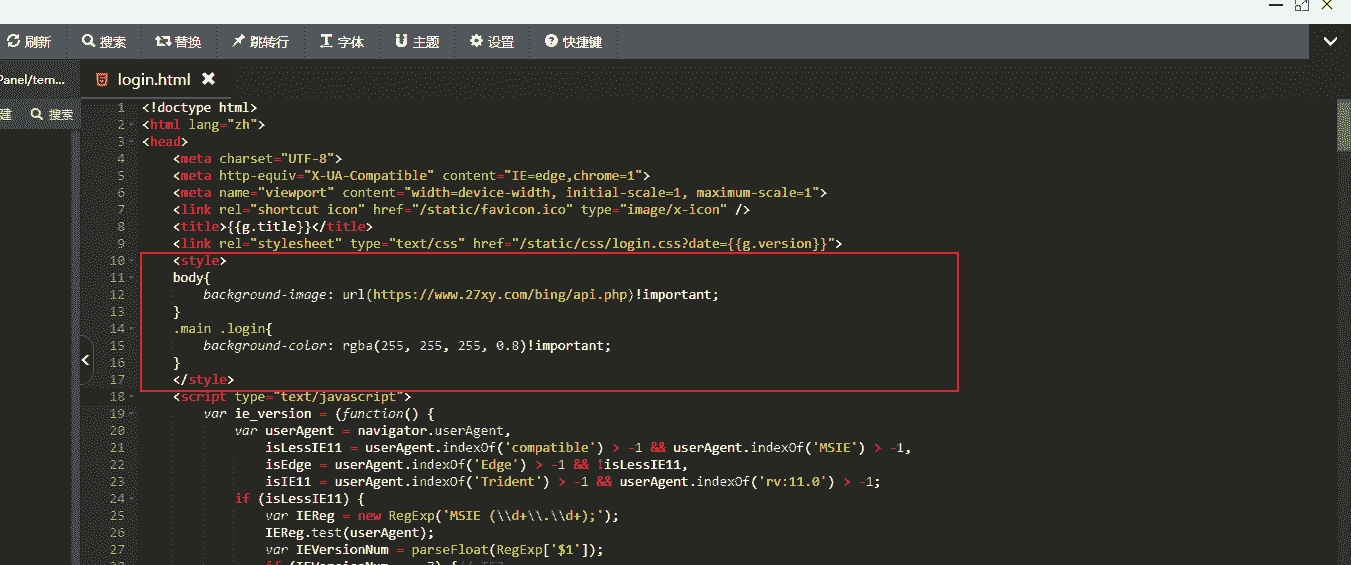Collapse the body CSS rule at line 11
The image size is (1351, 565).
[132, 278]
